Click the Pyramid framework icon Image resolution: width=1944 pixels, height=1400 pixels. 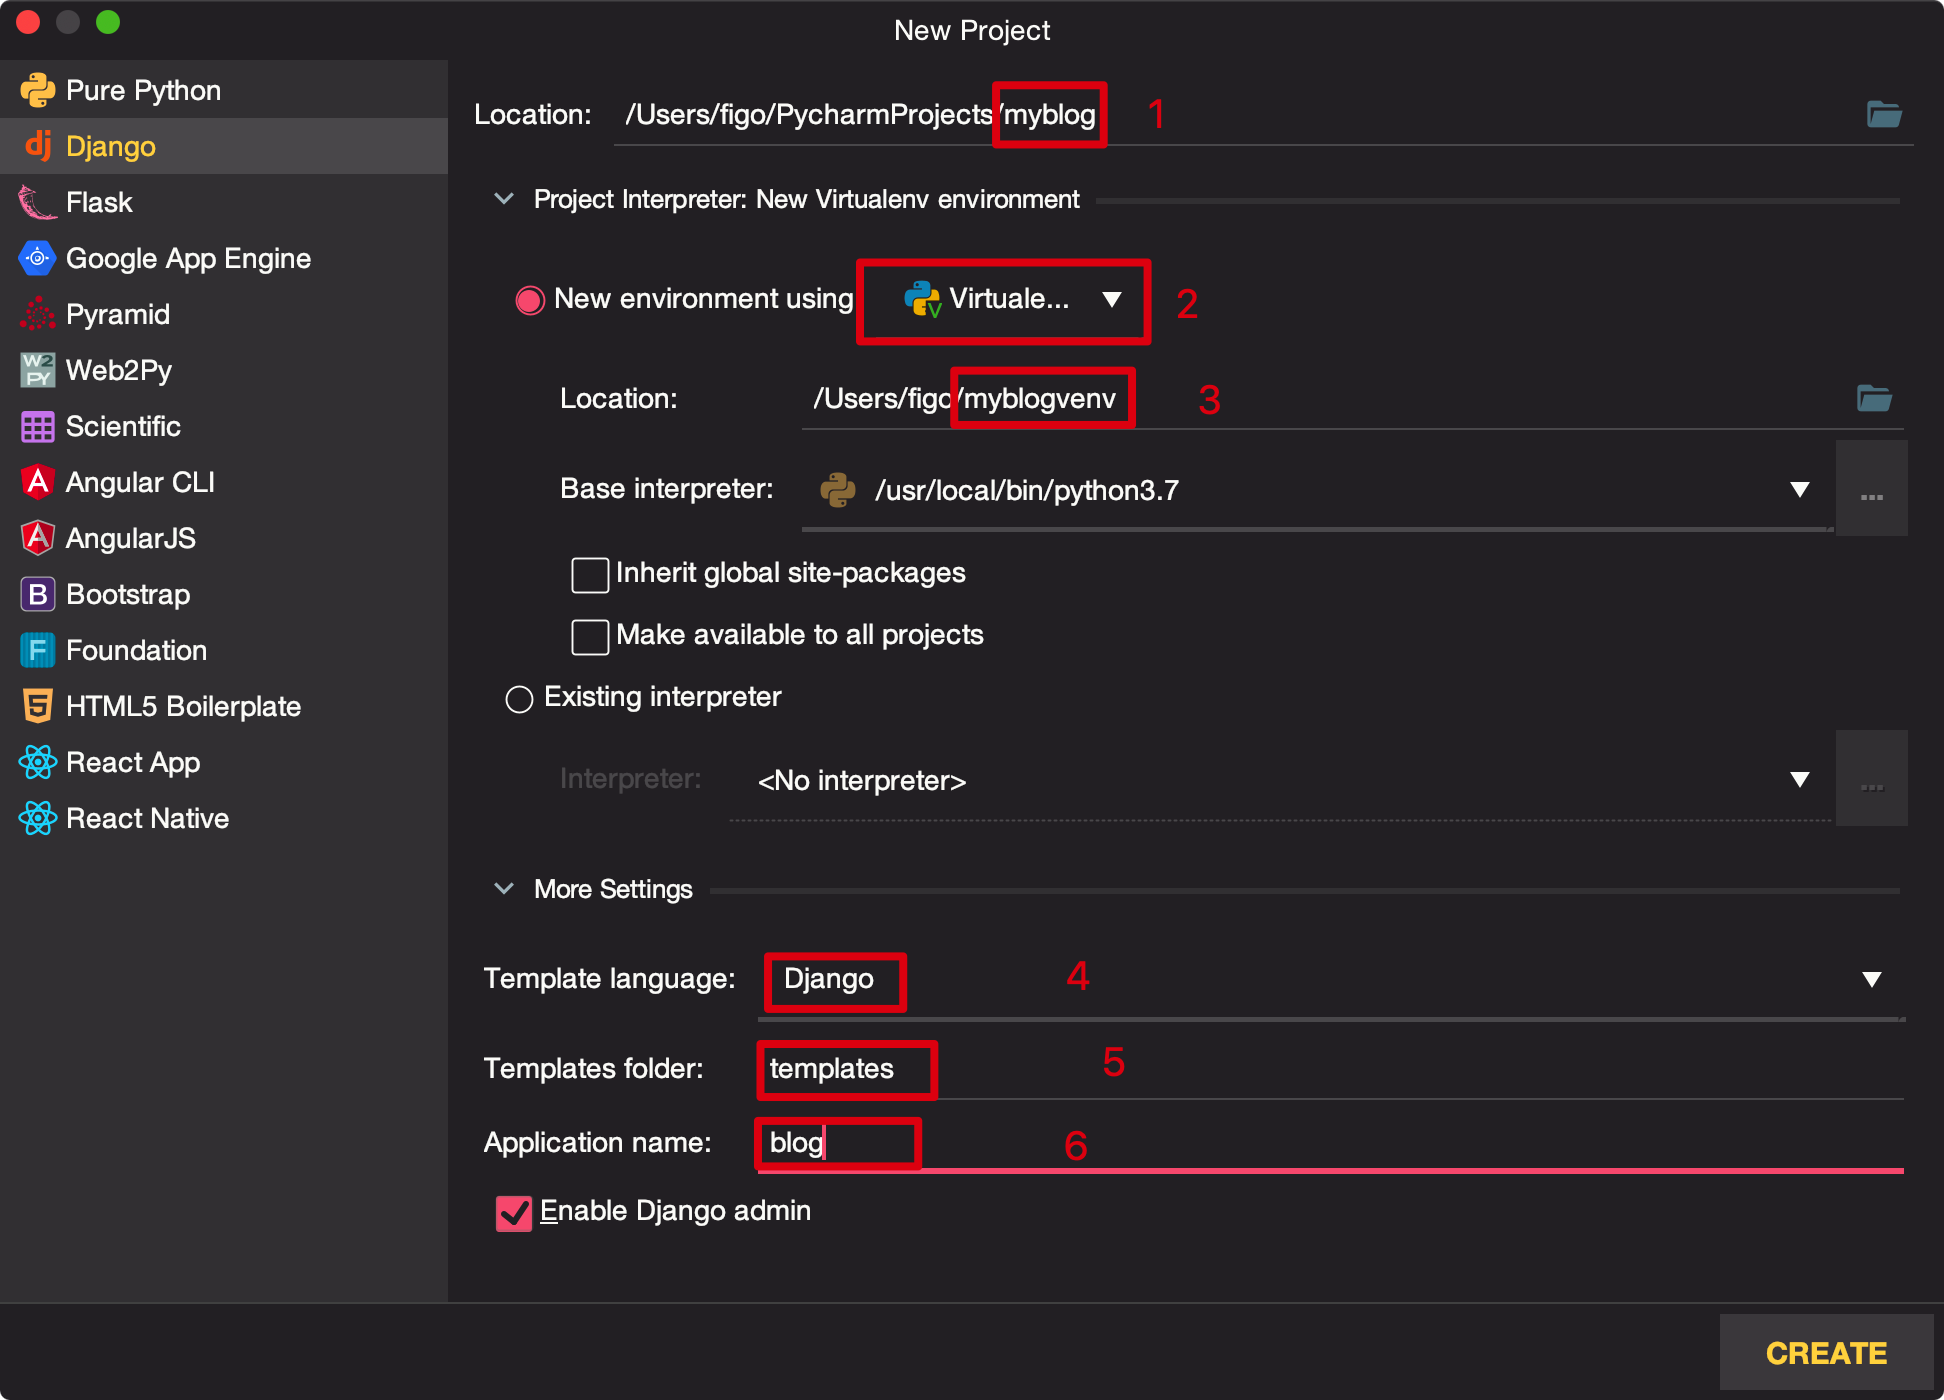point(37,314)
